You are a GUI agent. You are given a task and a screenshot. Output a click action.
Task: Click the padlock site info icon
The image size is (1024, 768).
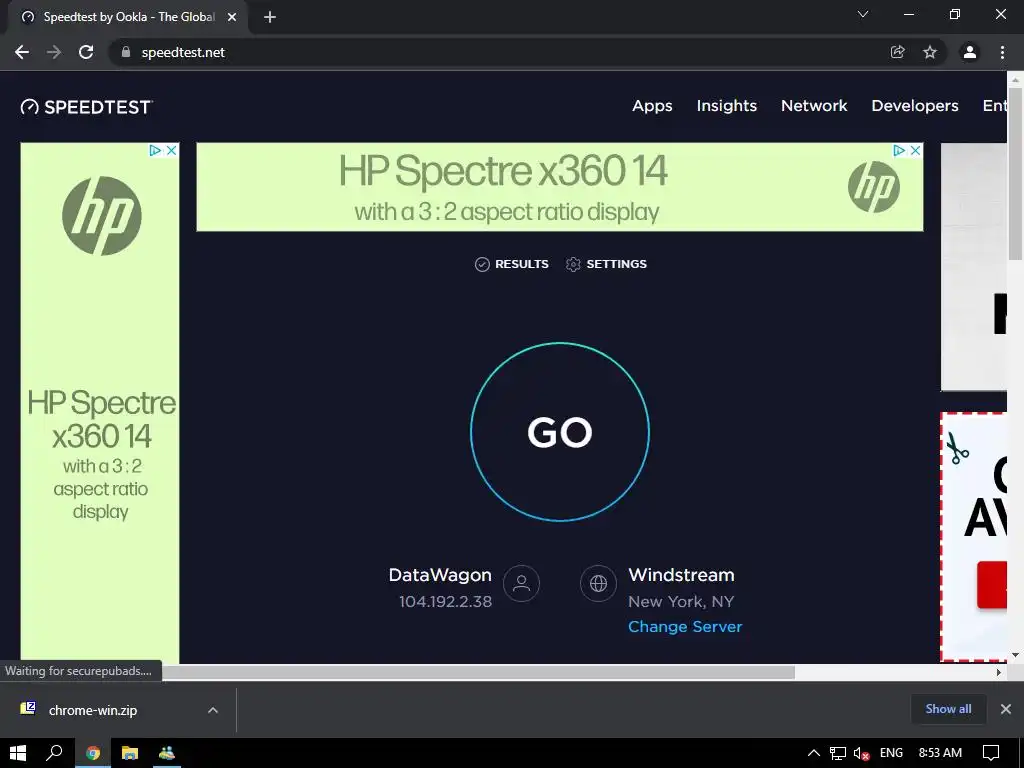coord(126,52)
